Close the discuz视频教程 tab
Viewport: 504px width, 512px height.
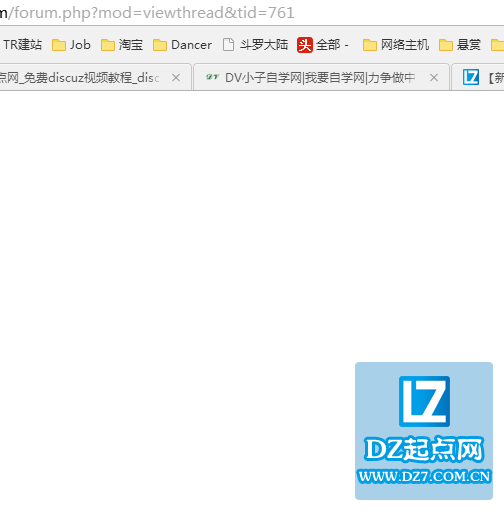tap(176, 78)
